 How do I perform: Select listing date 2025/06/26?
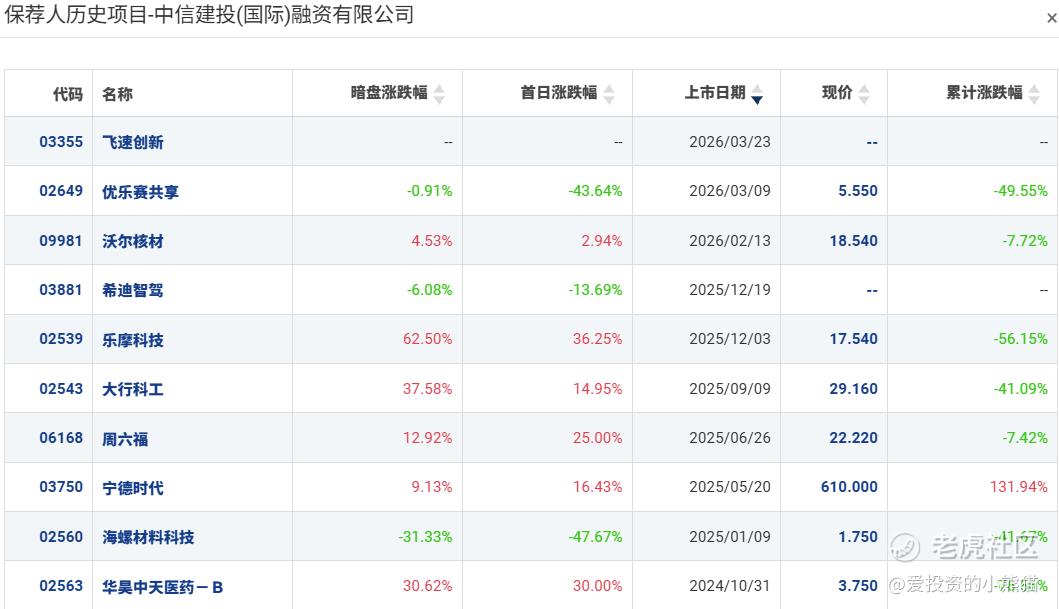pos(729,438)
